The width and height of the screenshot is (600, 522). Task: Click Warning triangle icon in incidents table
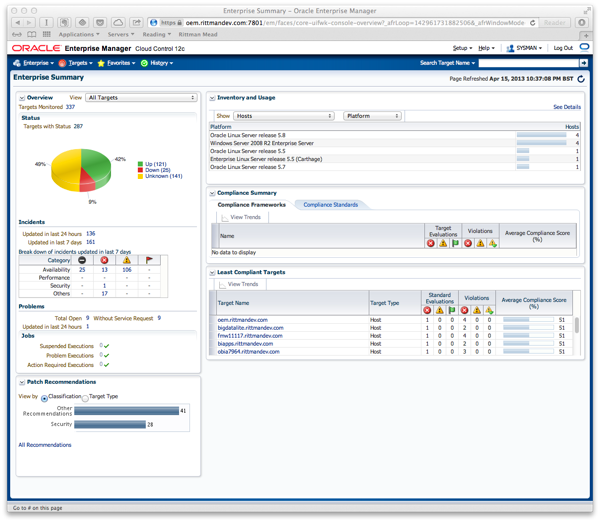pos(127,260)
